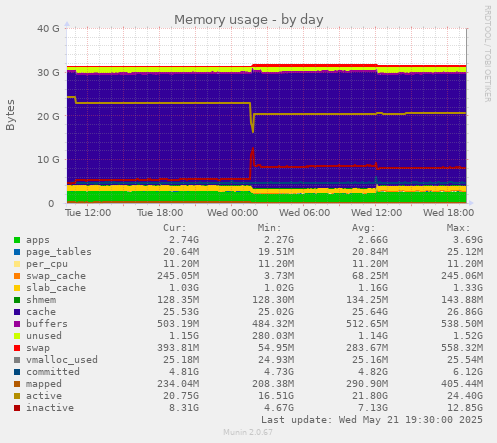Click the pale yellow per_cpu legend swatch
This screenshot has height=443, width=497.
point(17,264)
